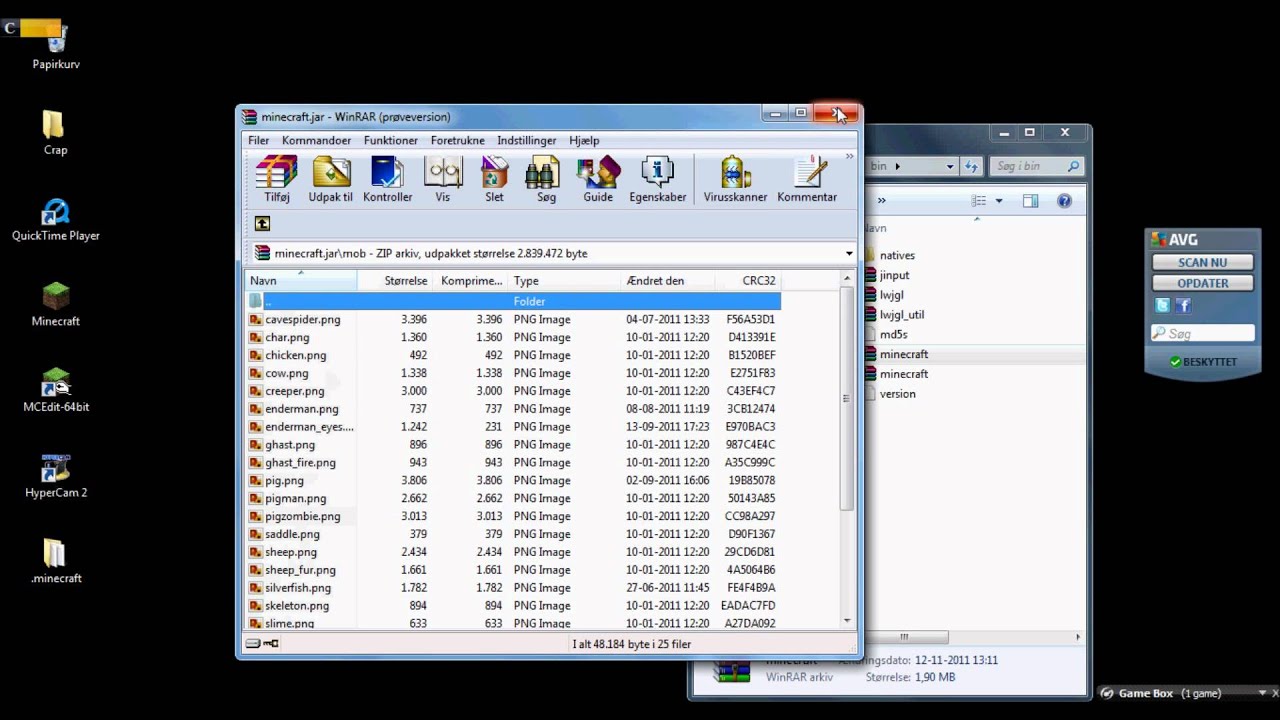Select the .minecraft desktop folder

click(x=56, y=562)
